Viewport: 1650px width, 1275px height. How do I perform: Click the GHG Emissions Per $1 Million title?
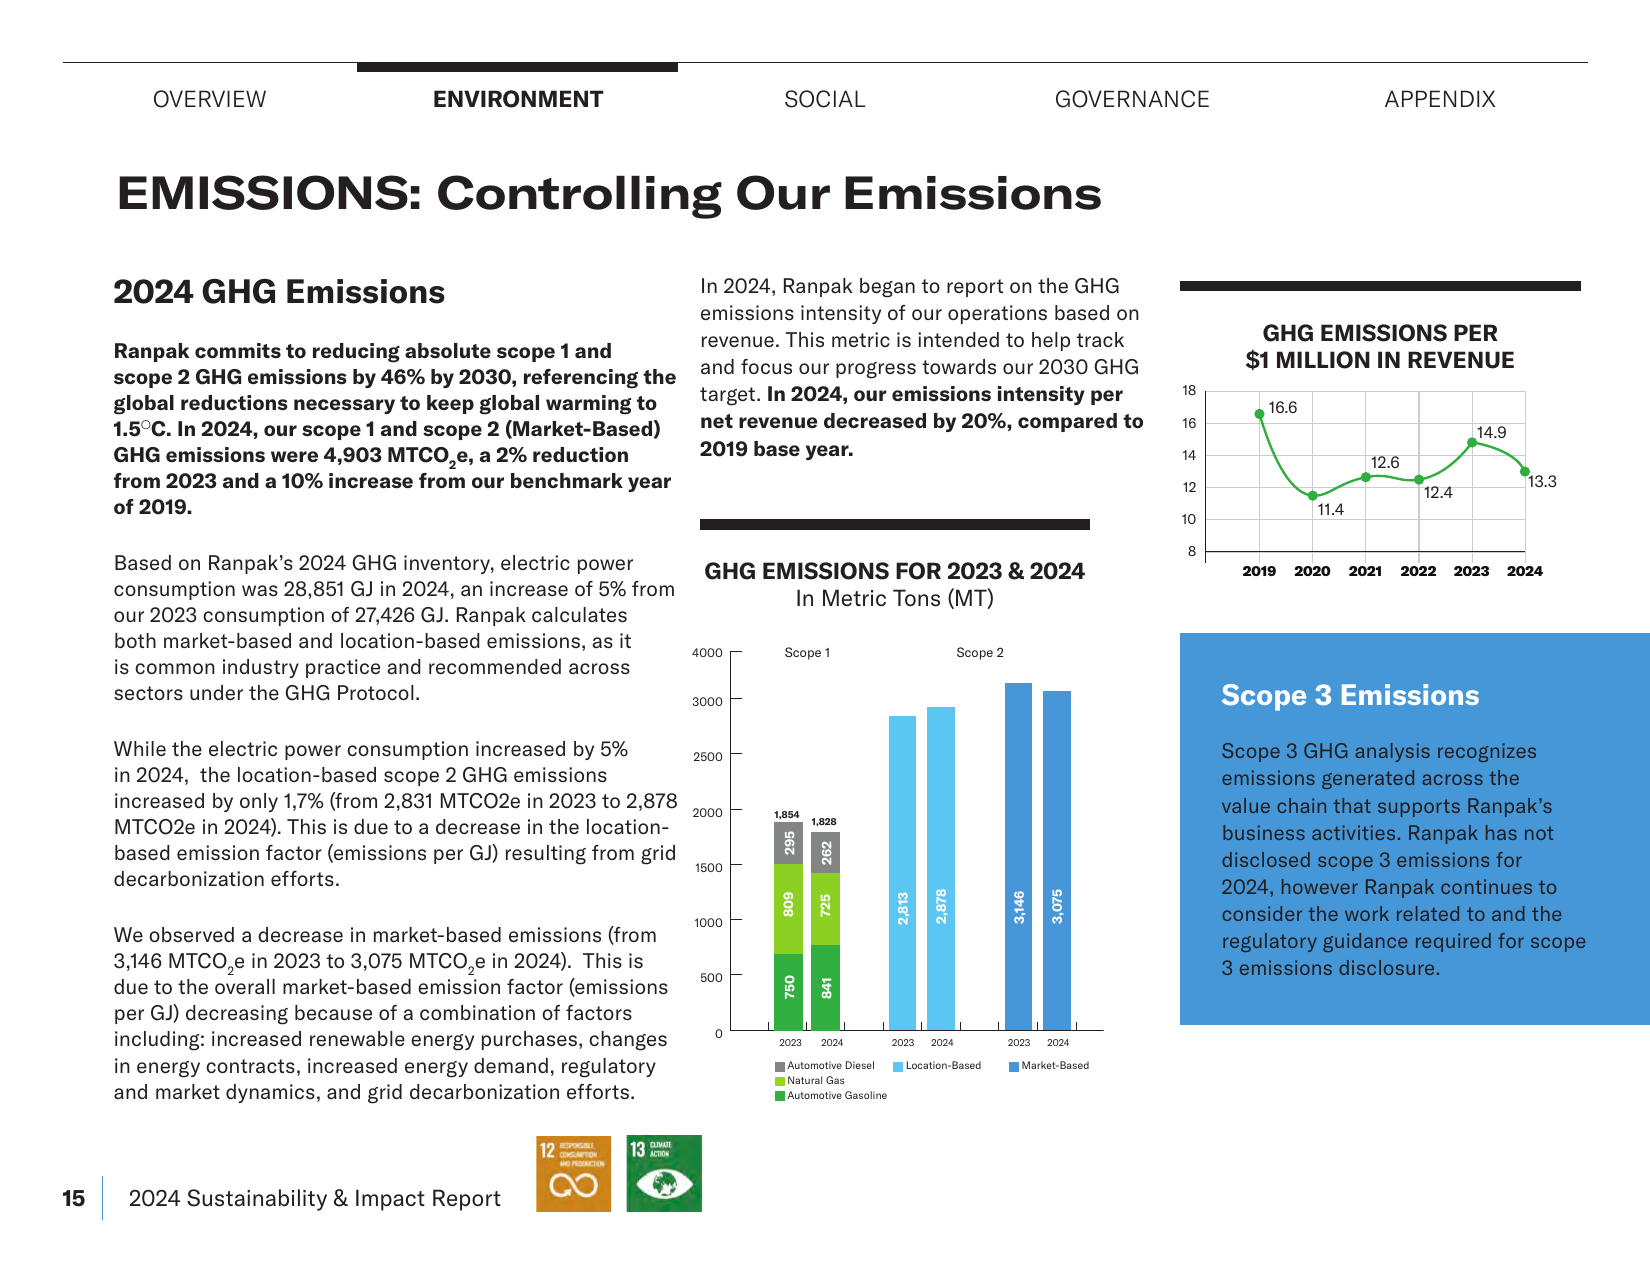click(x=1380, y=347)
